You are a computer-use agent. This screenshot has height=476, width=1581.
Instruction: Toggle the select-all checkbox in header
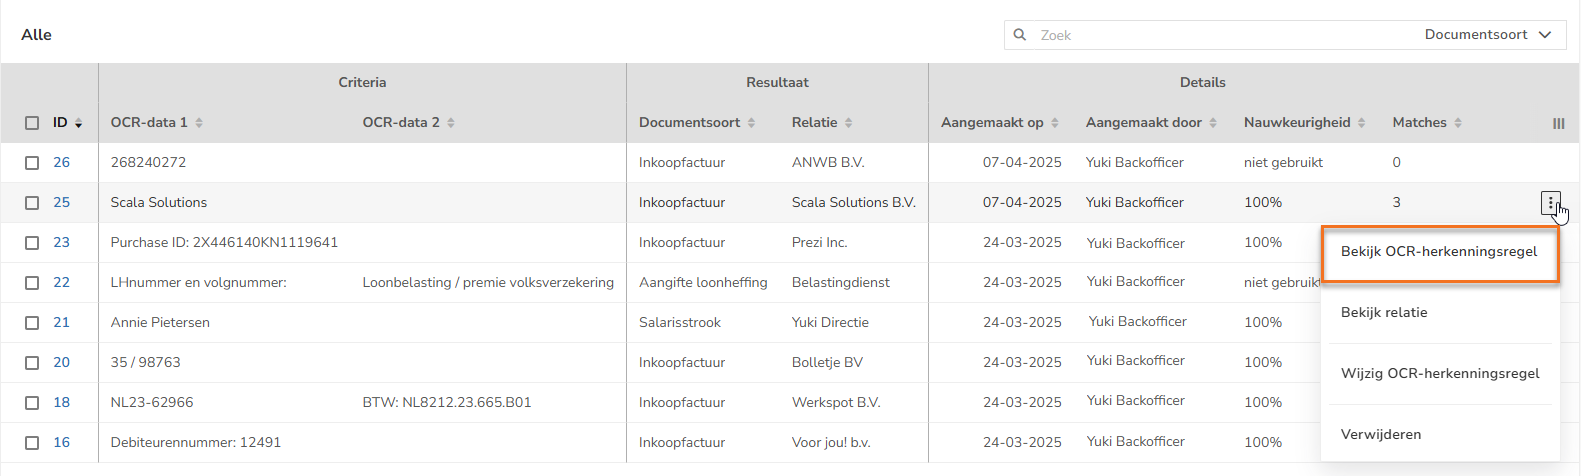pyautogui.click(x=32, y=123)
